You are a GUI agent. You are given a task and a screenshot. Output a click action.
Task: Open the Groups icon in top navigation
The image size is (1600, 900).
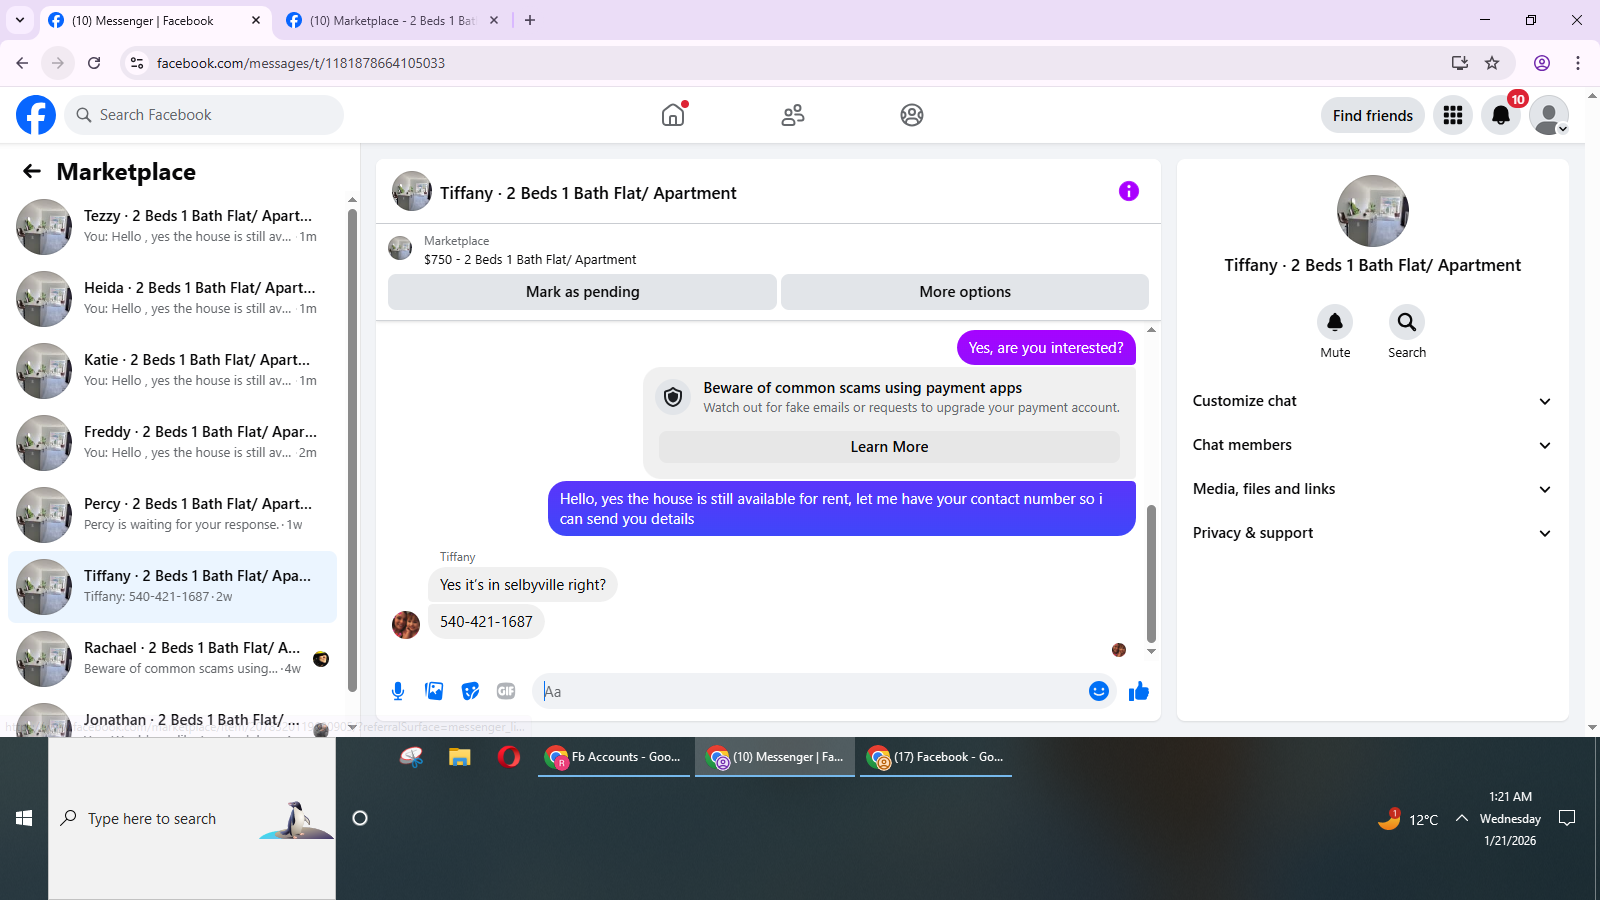[x=912, y=115]
